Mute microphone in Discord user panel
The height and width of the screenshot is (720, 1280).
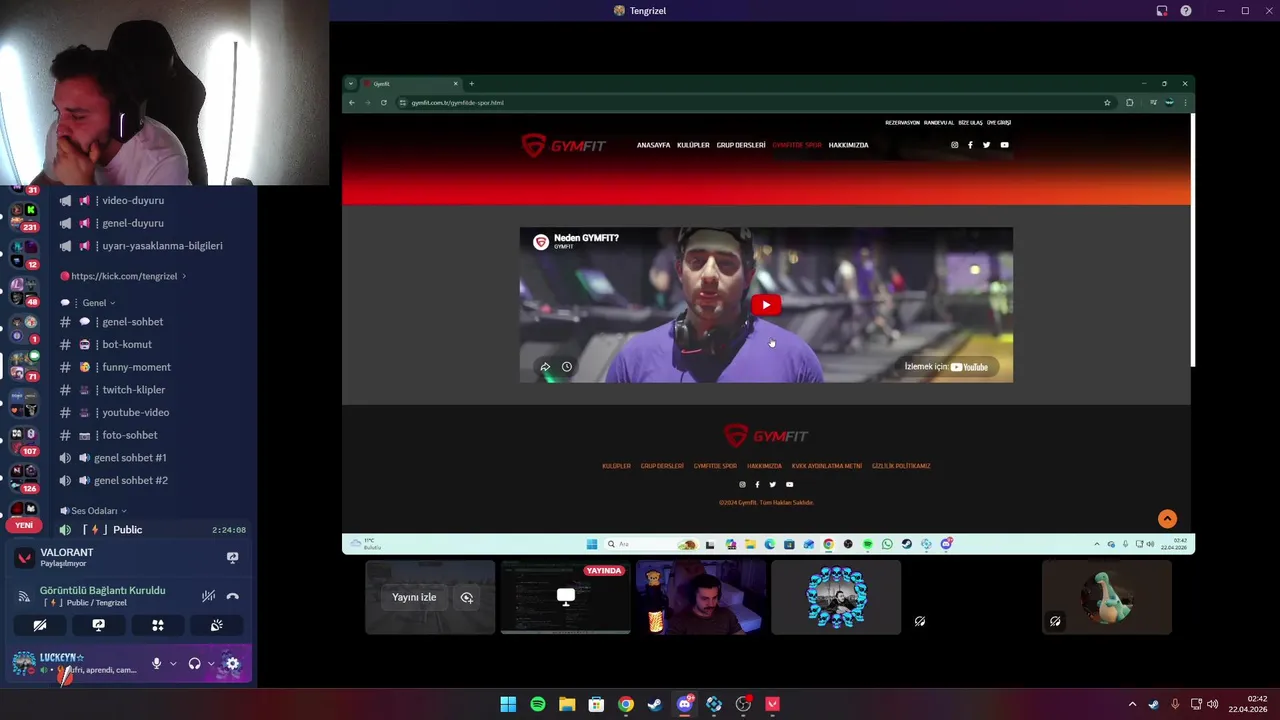[x=156, y=663]
